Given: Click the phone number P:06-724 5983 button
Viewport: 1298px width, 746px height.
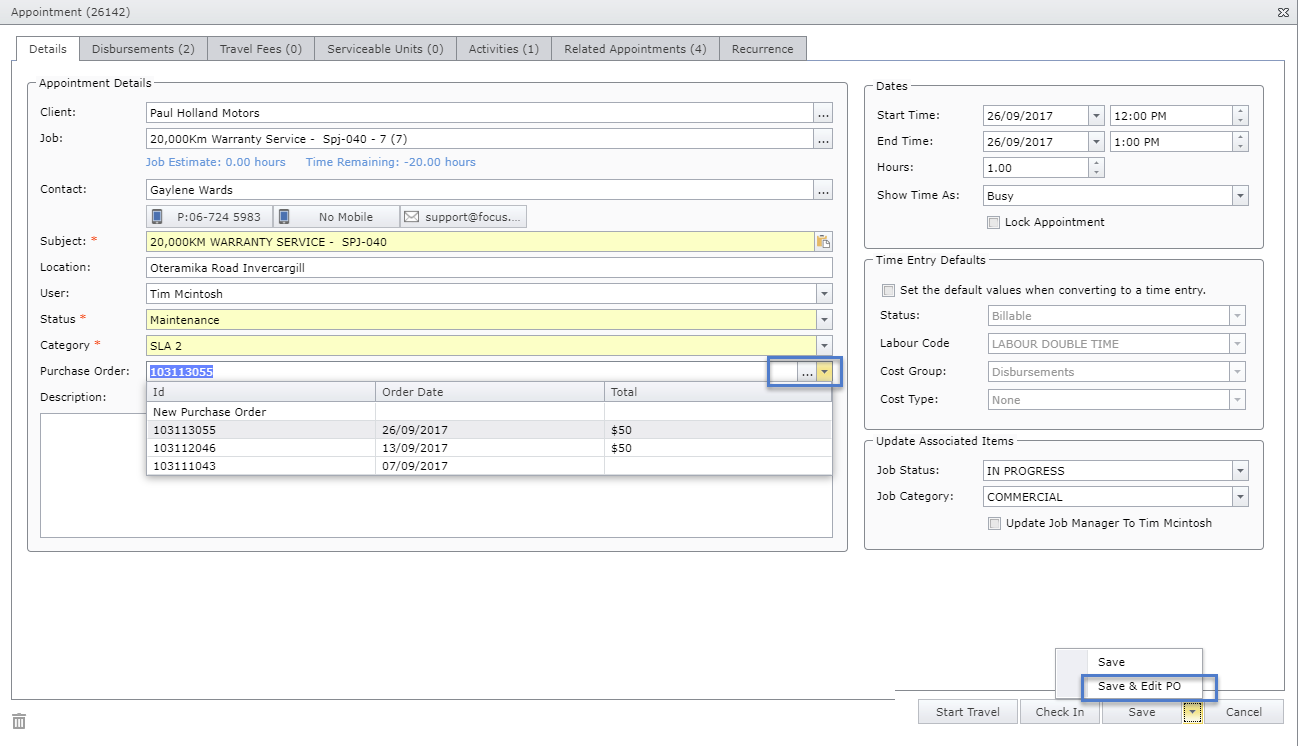Looking at the screenshot, I should click(x=209, y=217).
